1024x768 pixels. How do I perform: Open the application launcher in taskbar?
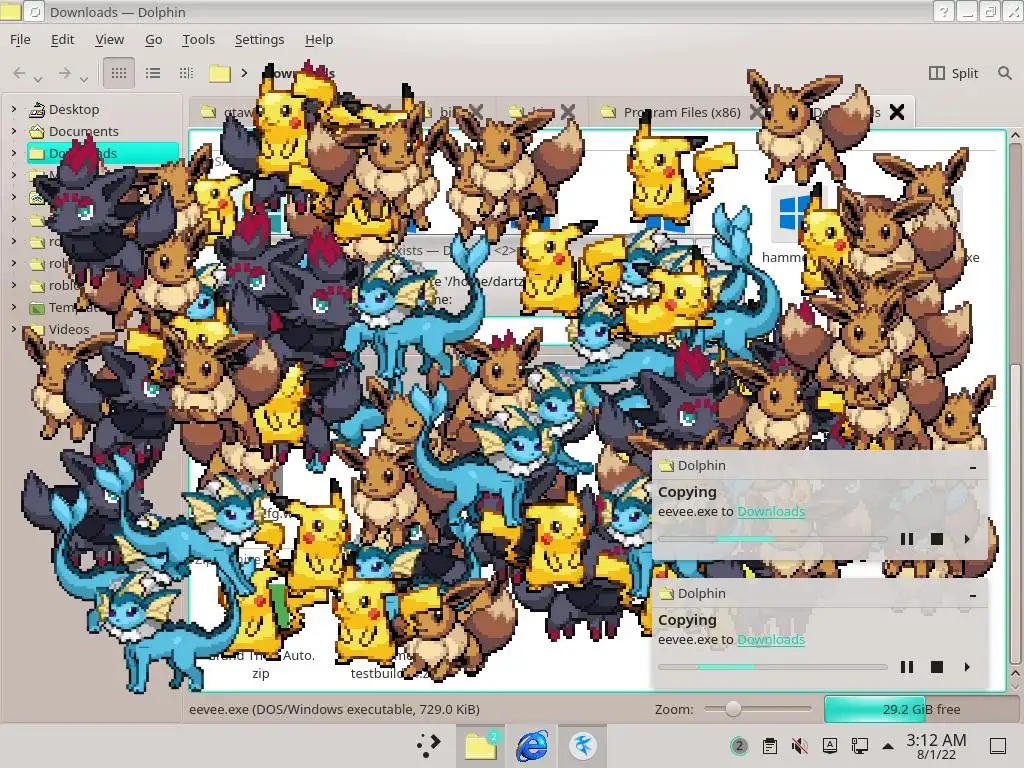[428, 745]
